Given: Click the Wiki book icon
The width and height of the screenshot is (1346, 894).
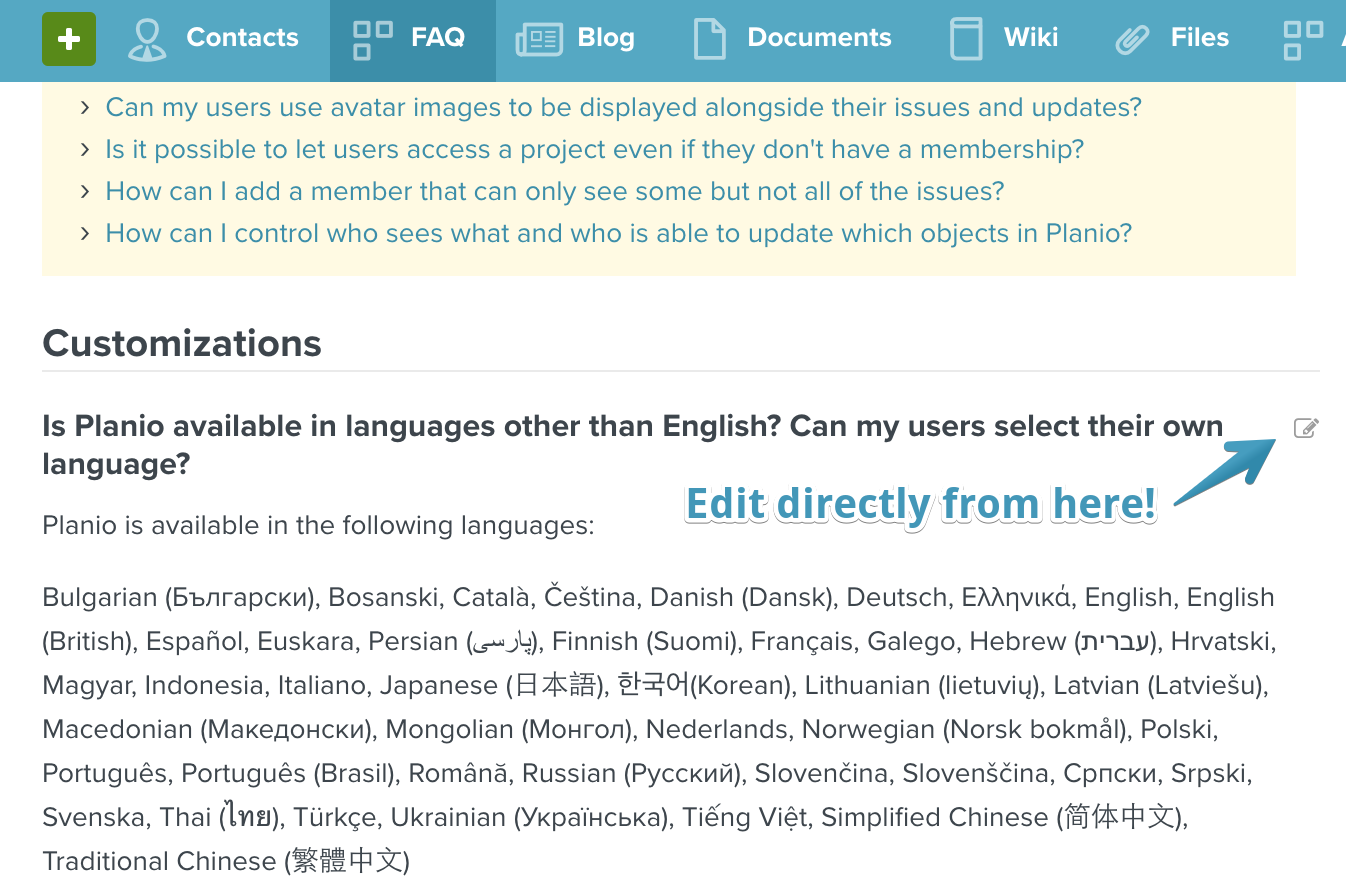Looking at the screenshot, I should tap(966, 39).
